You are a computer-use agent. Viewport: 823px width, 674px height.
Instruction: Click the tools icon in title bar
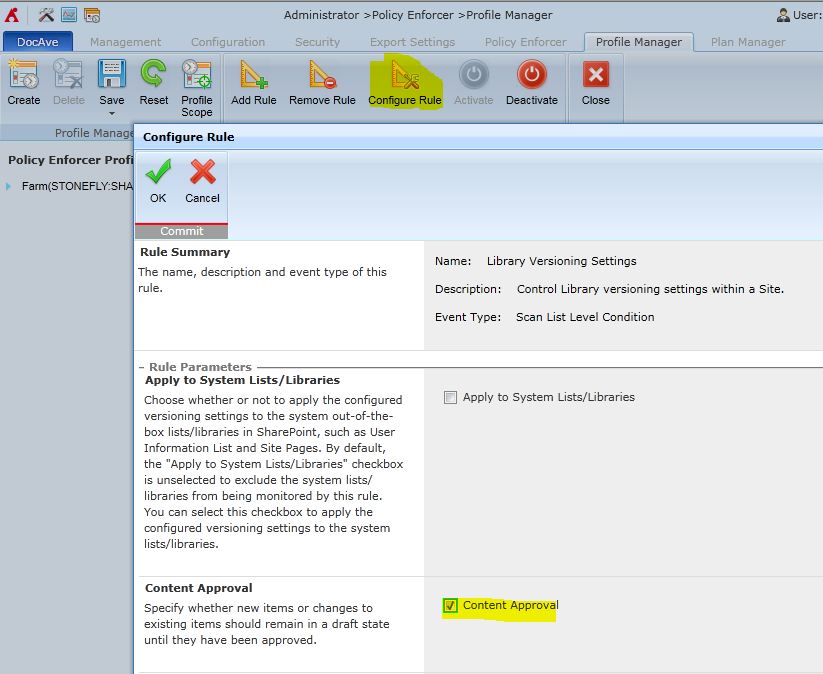[46, 15]
